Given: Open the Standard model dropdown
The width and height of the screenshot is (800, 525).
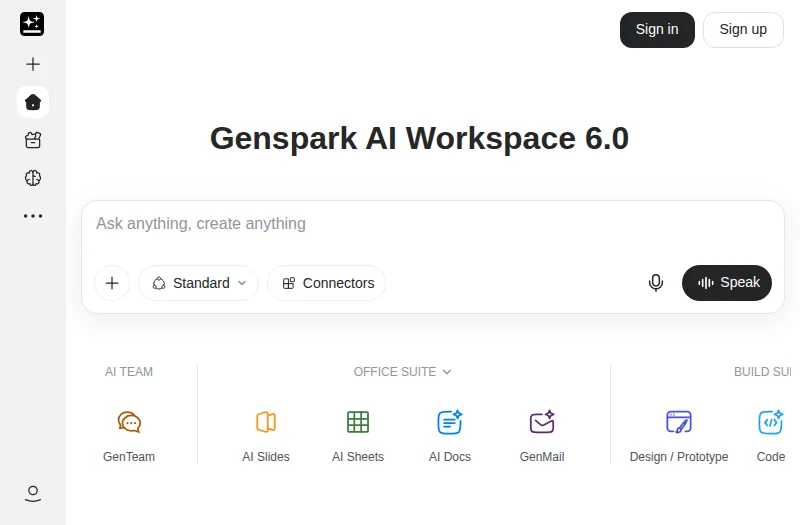Looking at the screenshot, I should coord(198,283).
